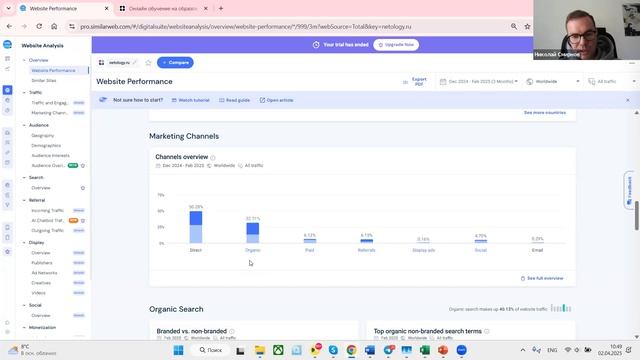Open the All traffic dropdown
Image resolution: width=640 pixels, height=360 pixels.
pos(611,82)
